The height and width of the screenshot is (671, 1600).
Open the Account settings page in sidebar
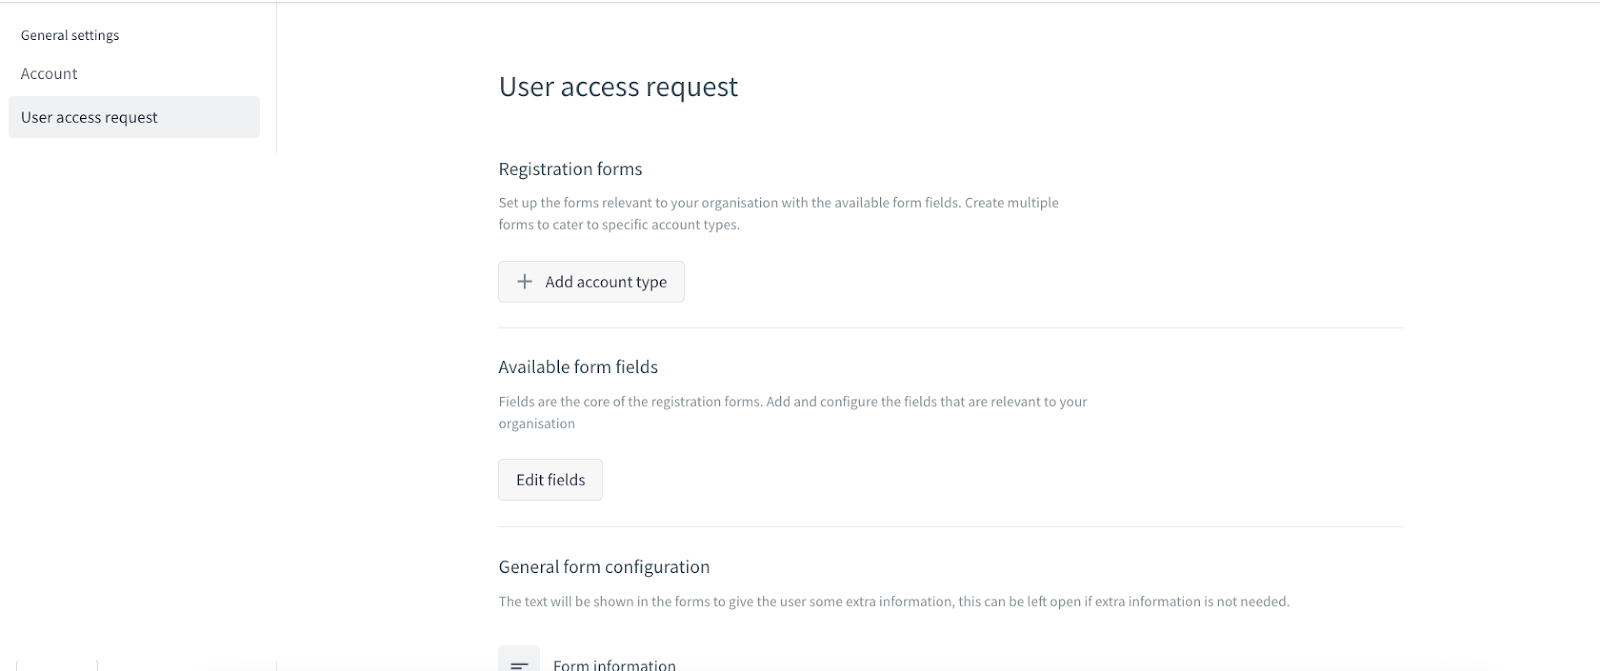[x=49, y=74]
